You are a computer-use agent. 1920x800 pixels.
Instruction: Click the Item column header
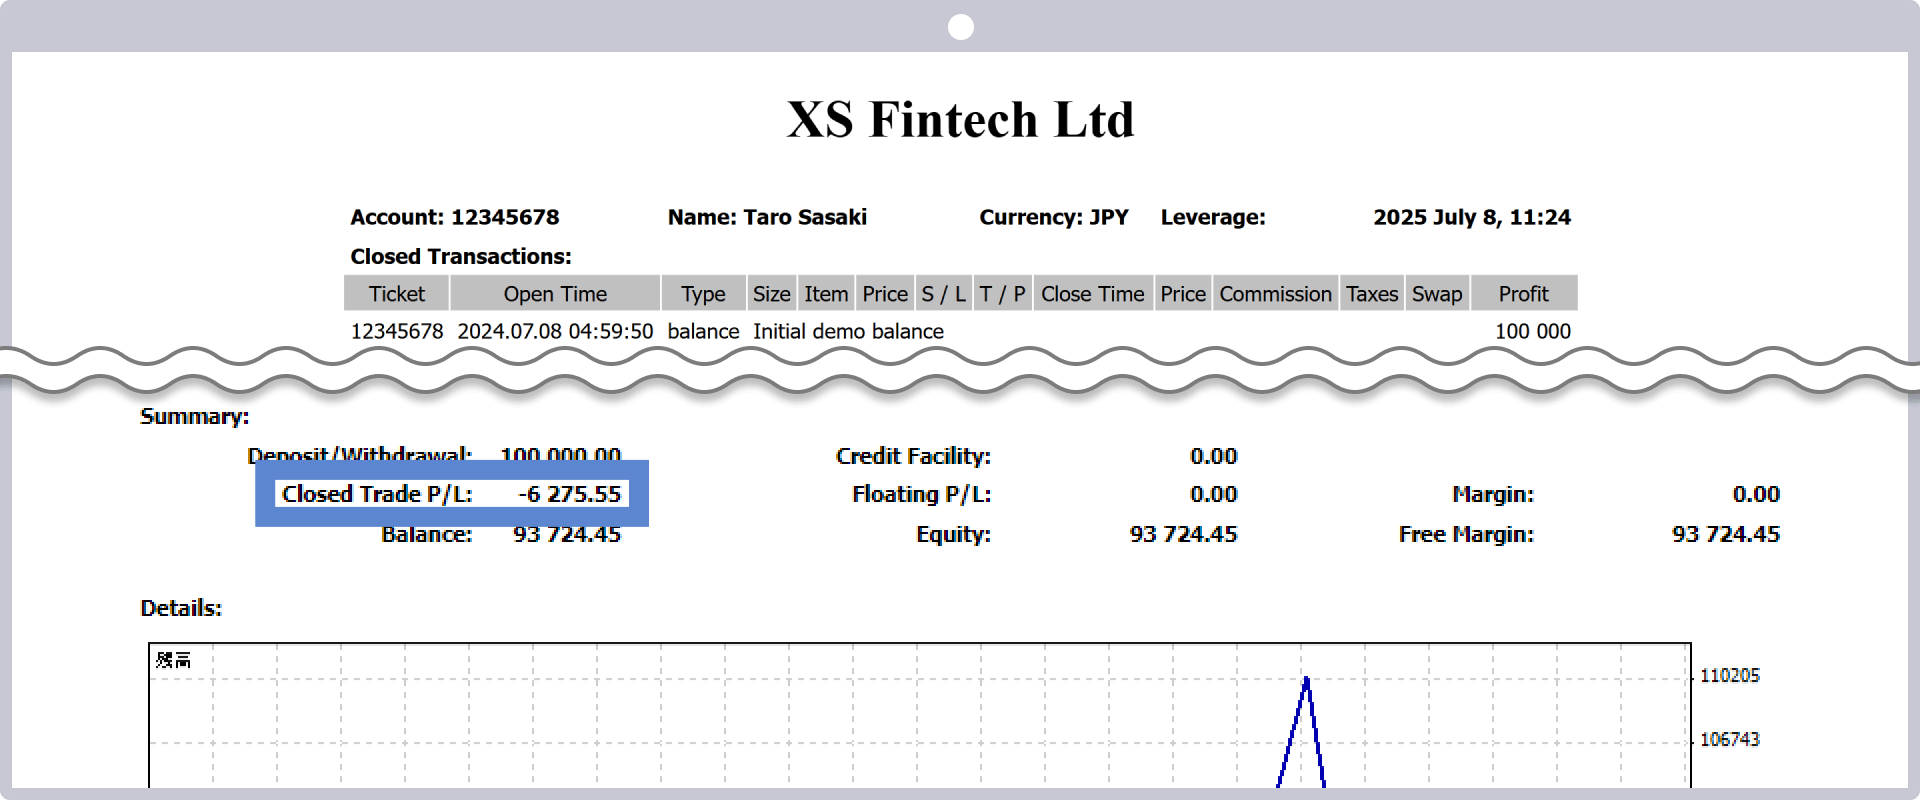tap(826, 294)
